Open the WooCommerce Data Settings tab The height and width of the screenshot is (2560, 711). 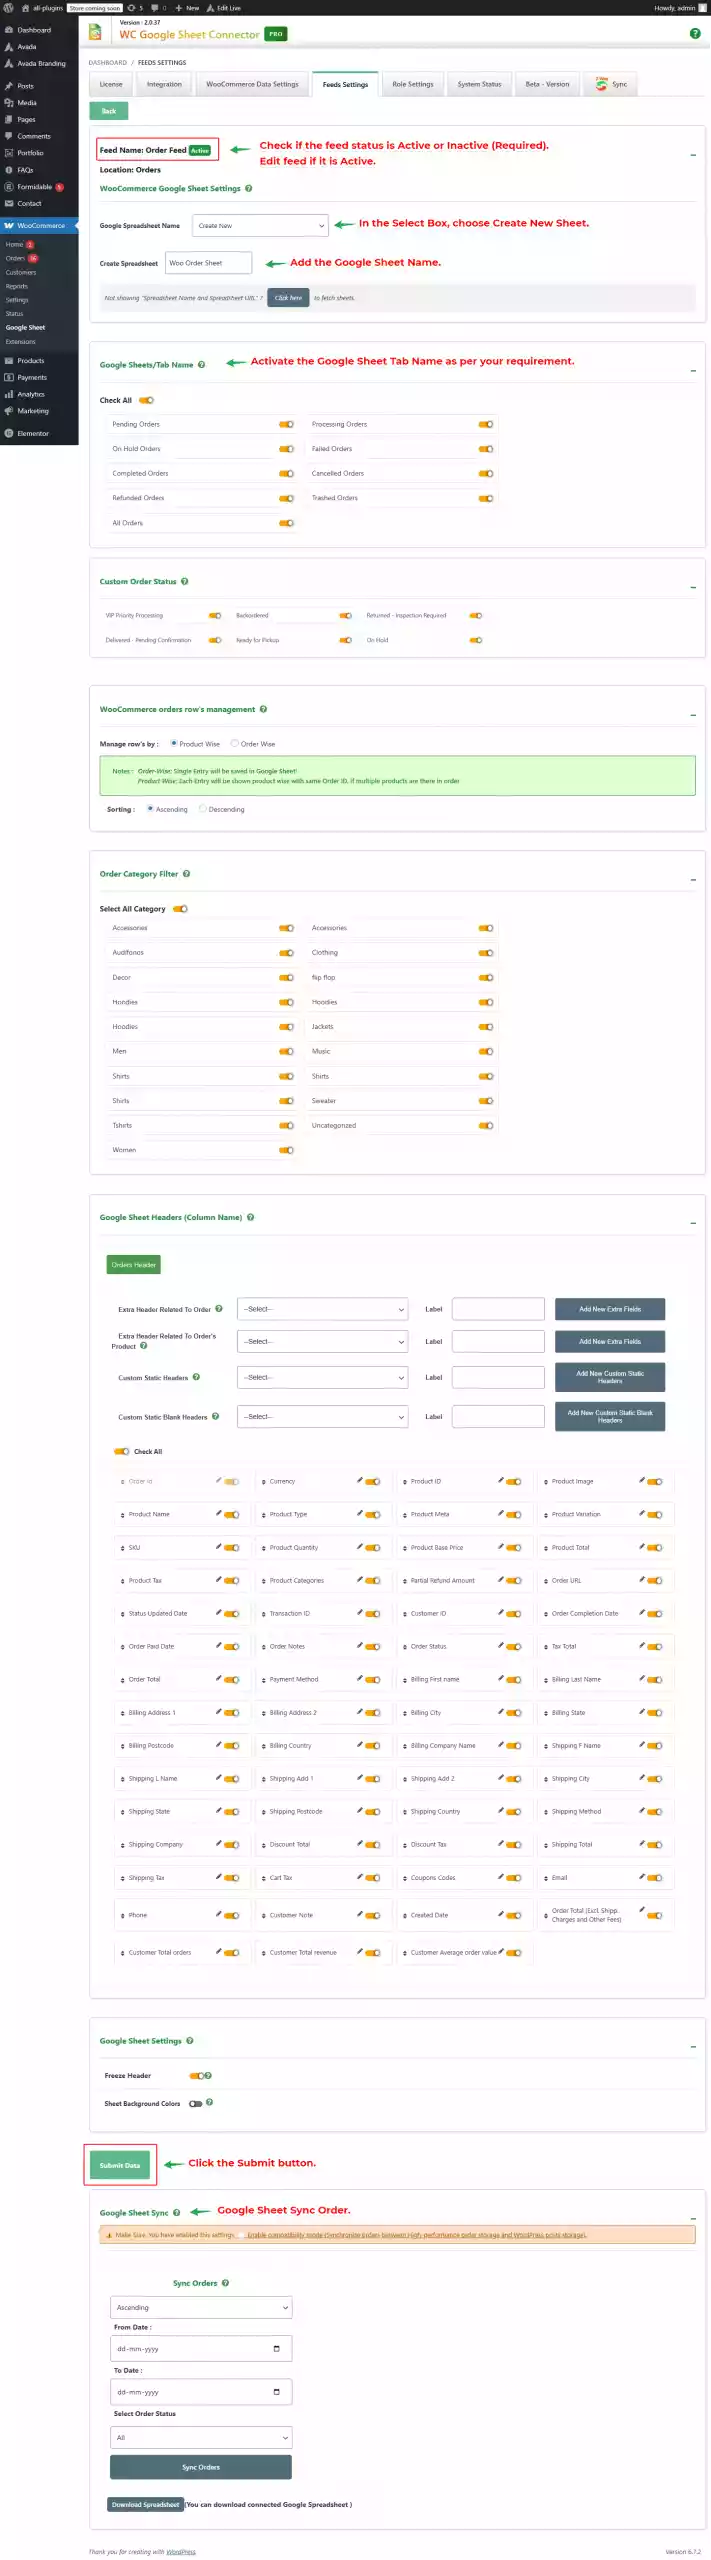coord(252,84)
